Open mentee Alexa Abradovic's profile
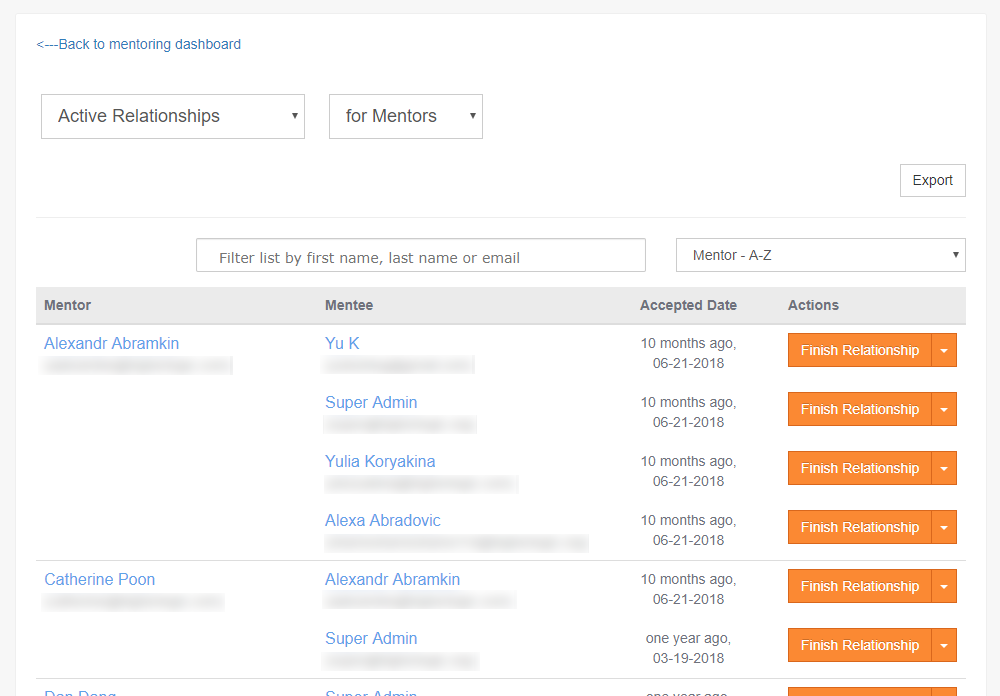 [x=383, y=521]
